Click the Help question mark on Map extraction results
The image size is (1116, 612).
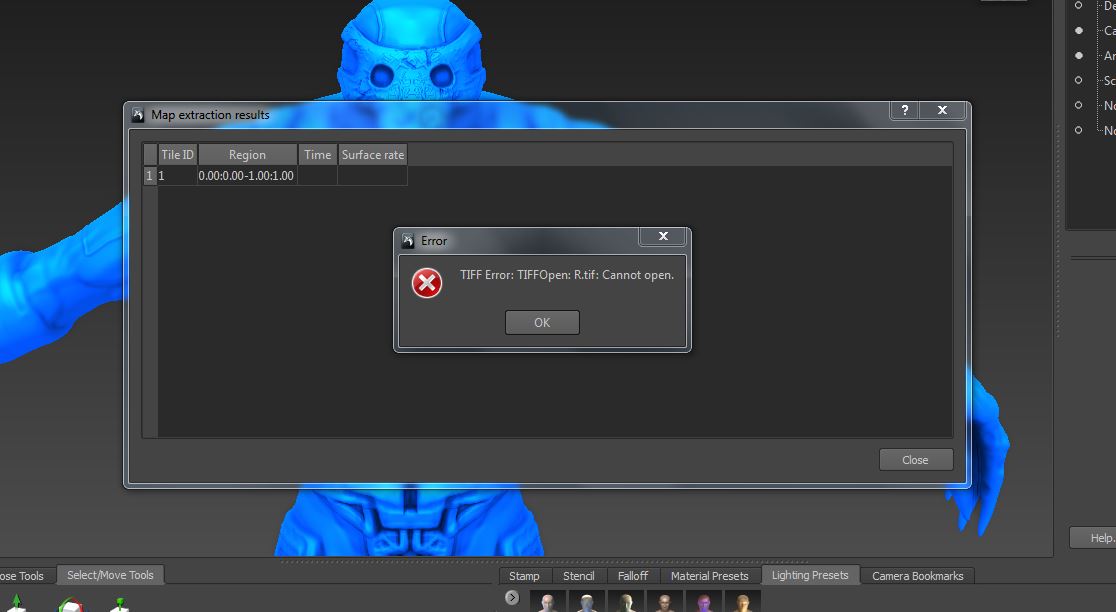[905, 110]
